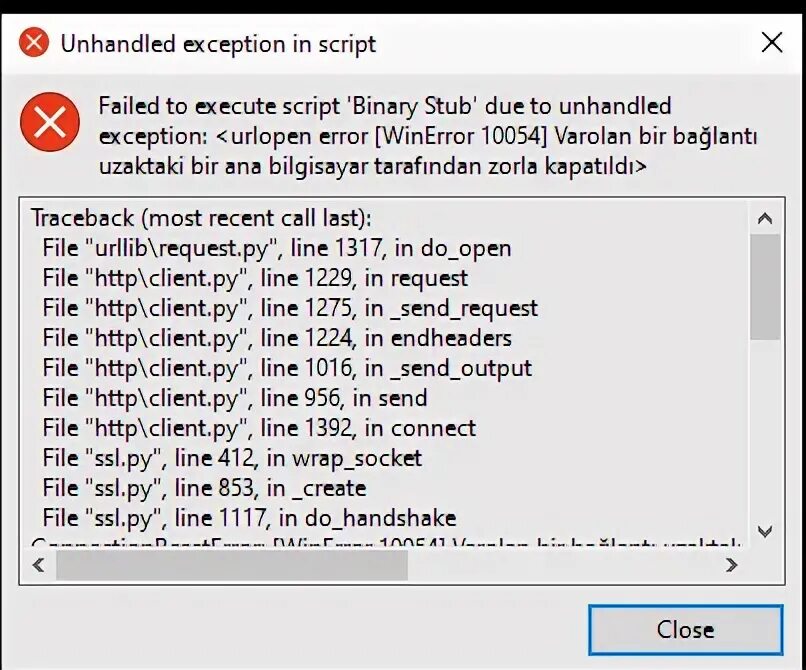Click the large red error icon
The width and height of the screenshot is (806, 670).
(x=50, y=124)
